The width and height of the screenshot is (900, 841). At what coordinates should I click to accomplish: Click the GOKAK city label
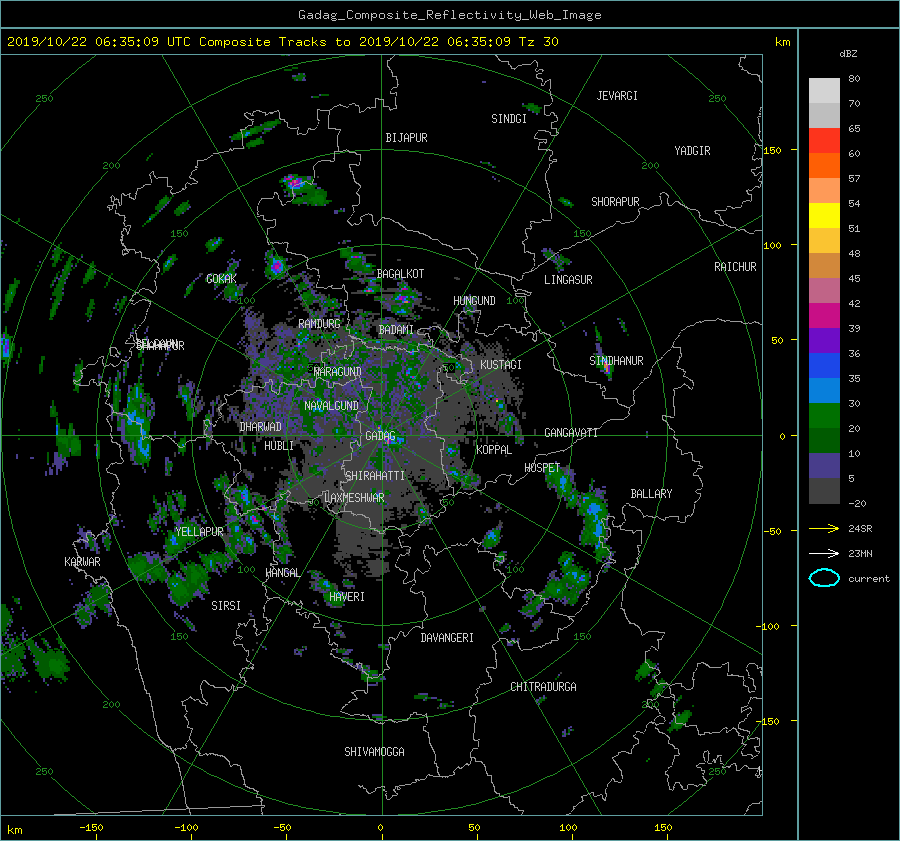click(x=221, y=279)
